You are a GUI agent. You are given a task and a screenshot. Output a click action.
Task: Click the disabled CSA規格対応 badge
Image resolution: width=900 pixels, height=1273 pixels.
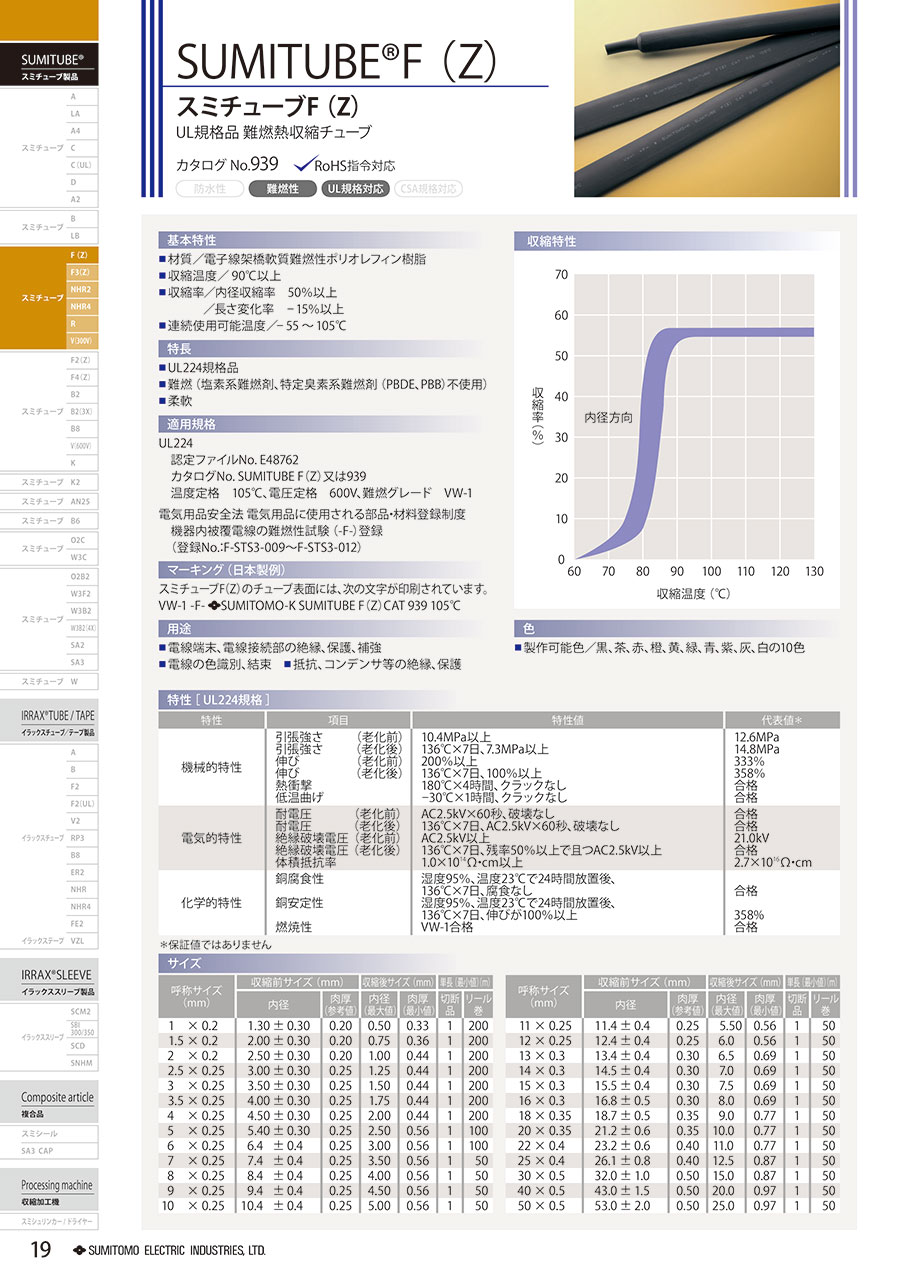click(x=428, y=188)
